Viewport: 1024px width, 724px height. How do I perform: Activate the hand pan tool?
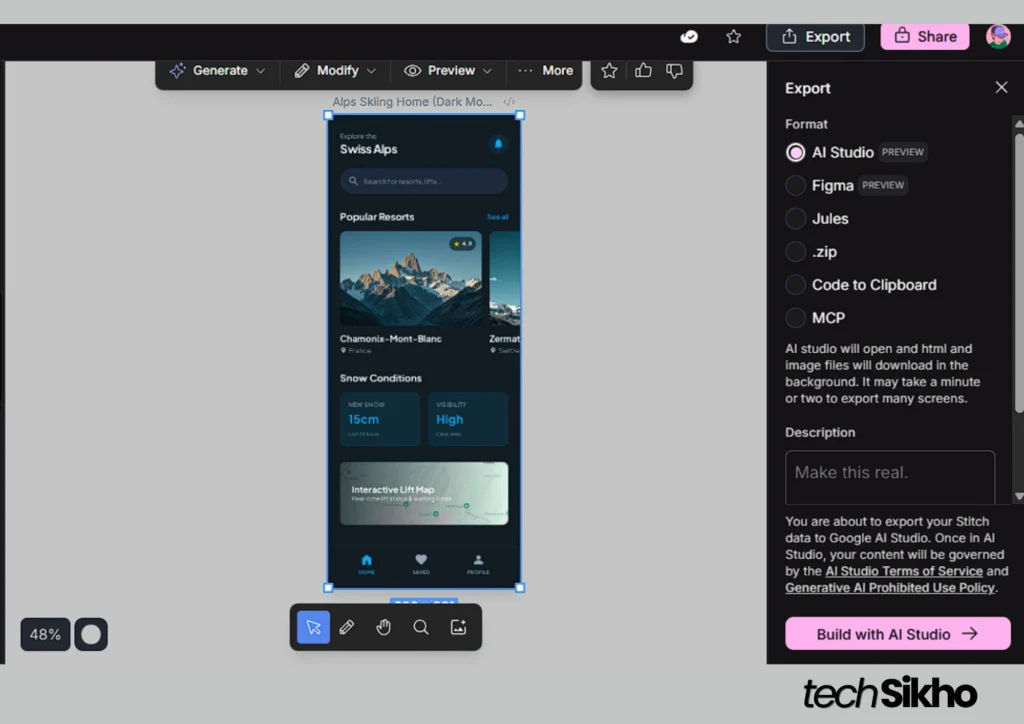tap(384, 627)
